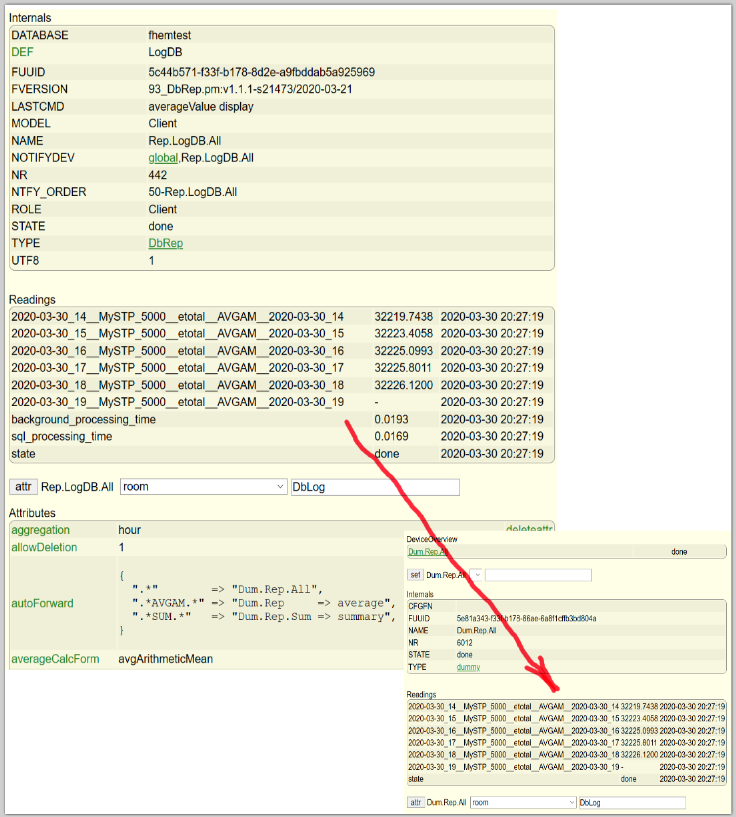Click the DbLog value field next to room
The width and height of the screenshot is (736, 817).
pos(375,487)
